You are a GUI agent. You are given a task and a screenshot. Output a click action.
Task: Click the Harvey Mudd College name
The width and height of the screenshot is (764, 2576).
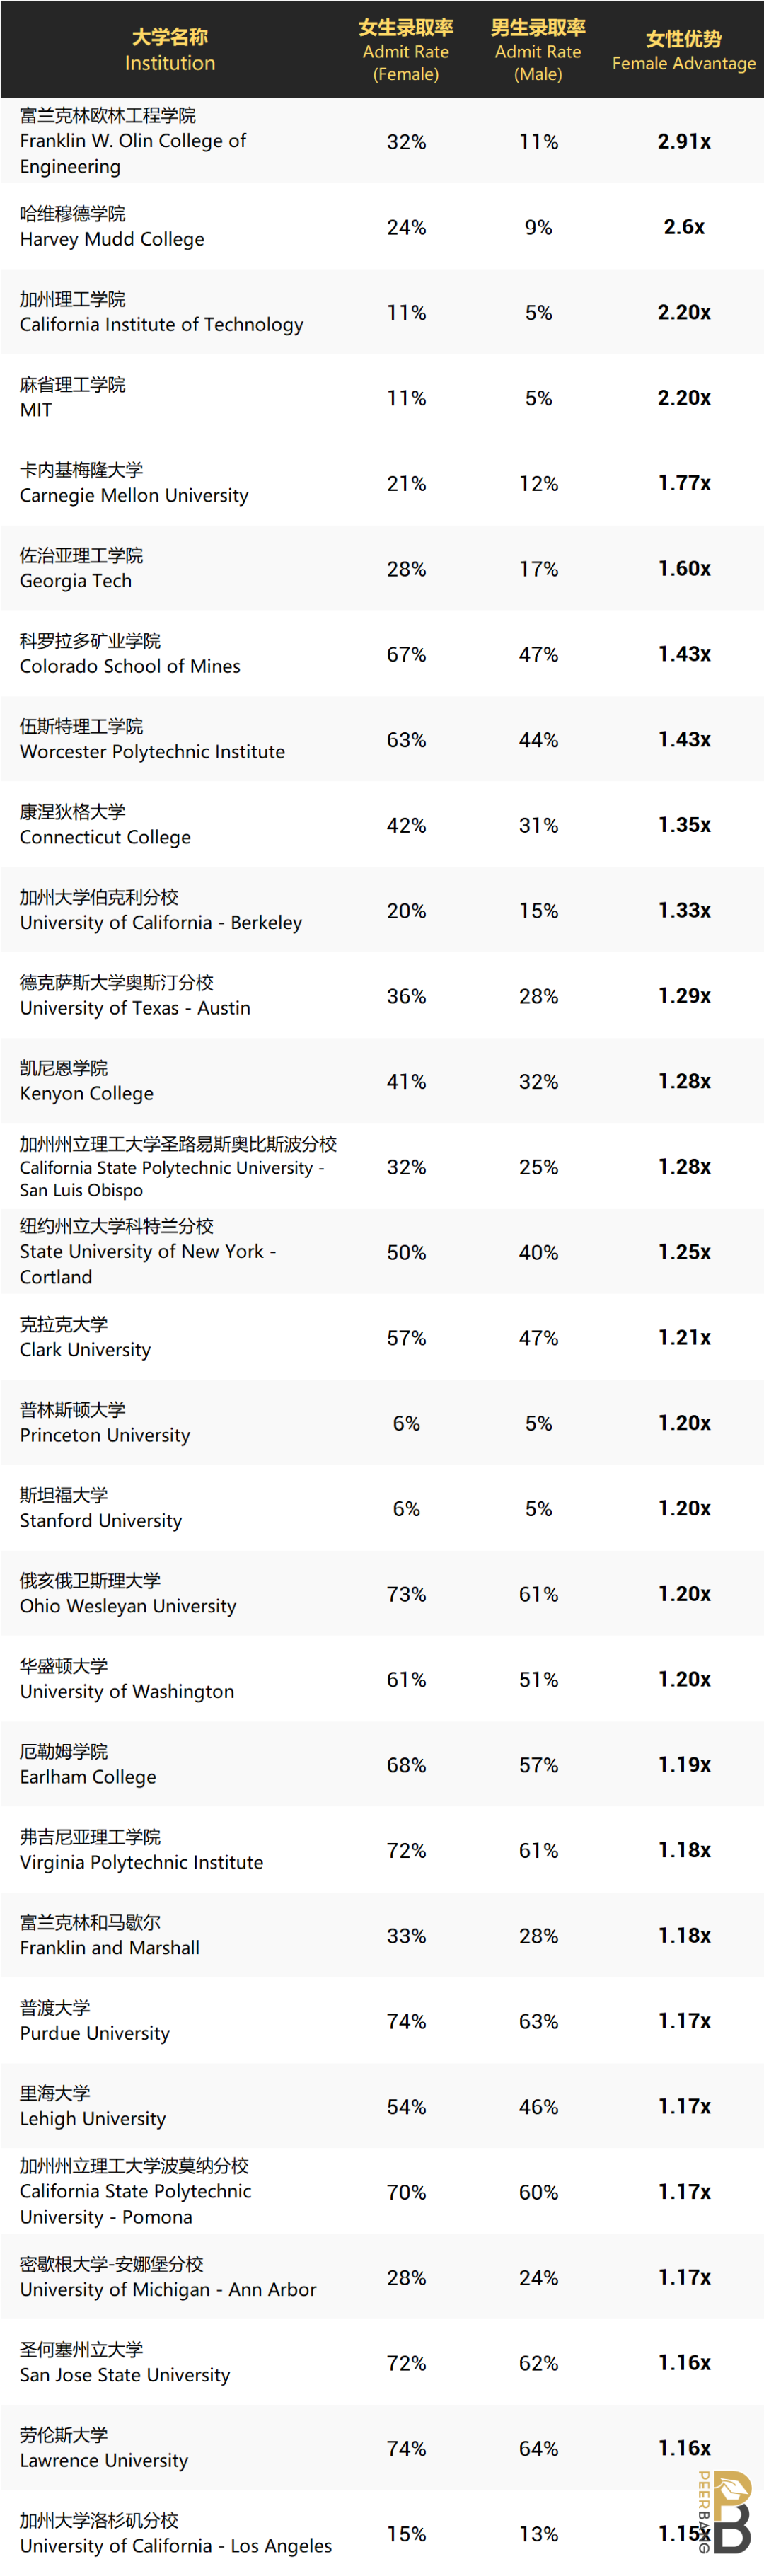(x=112, y=239)
